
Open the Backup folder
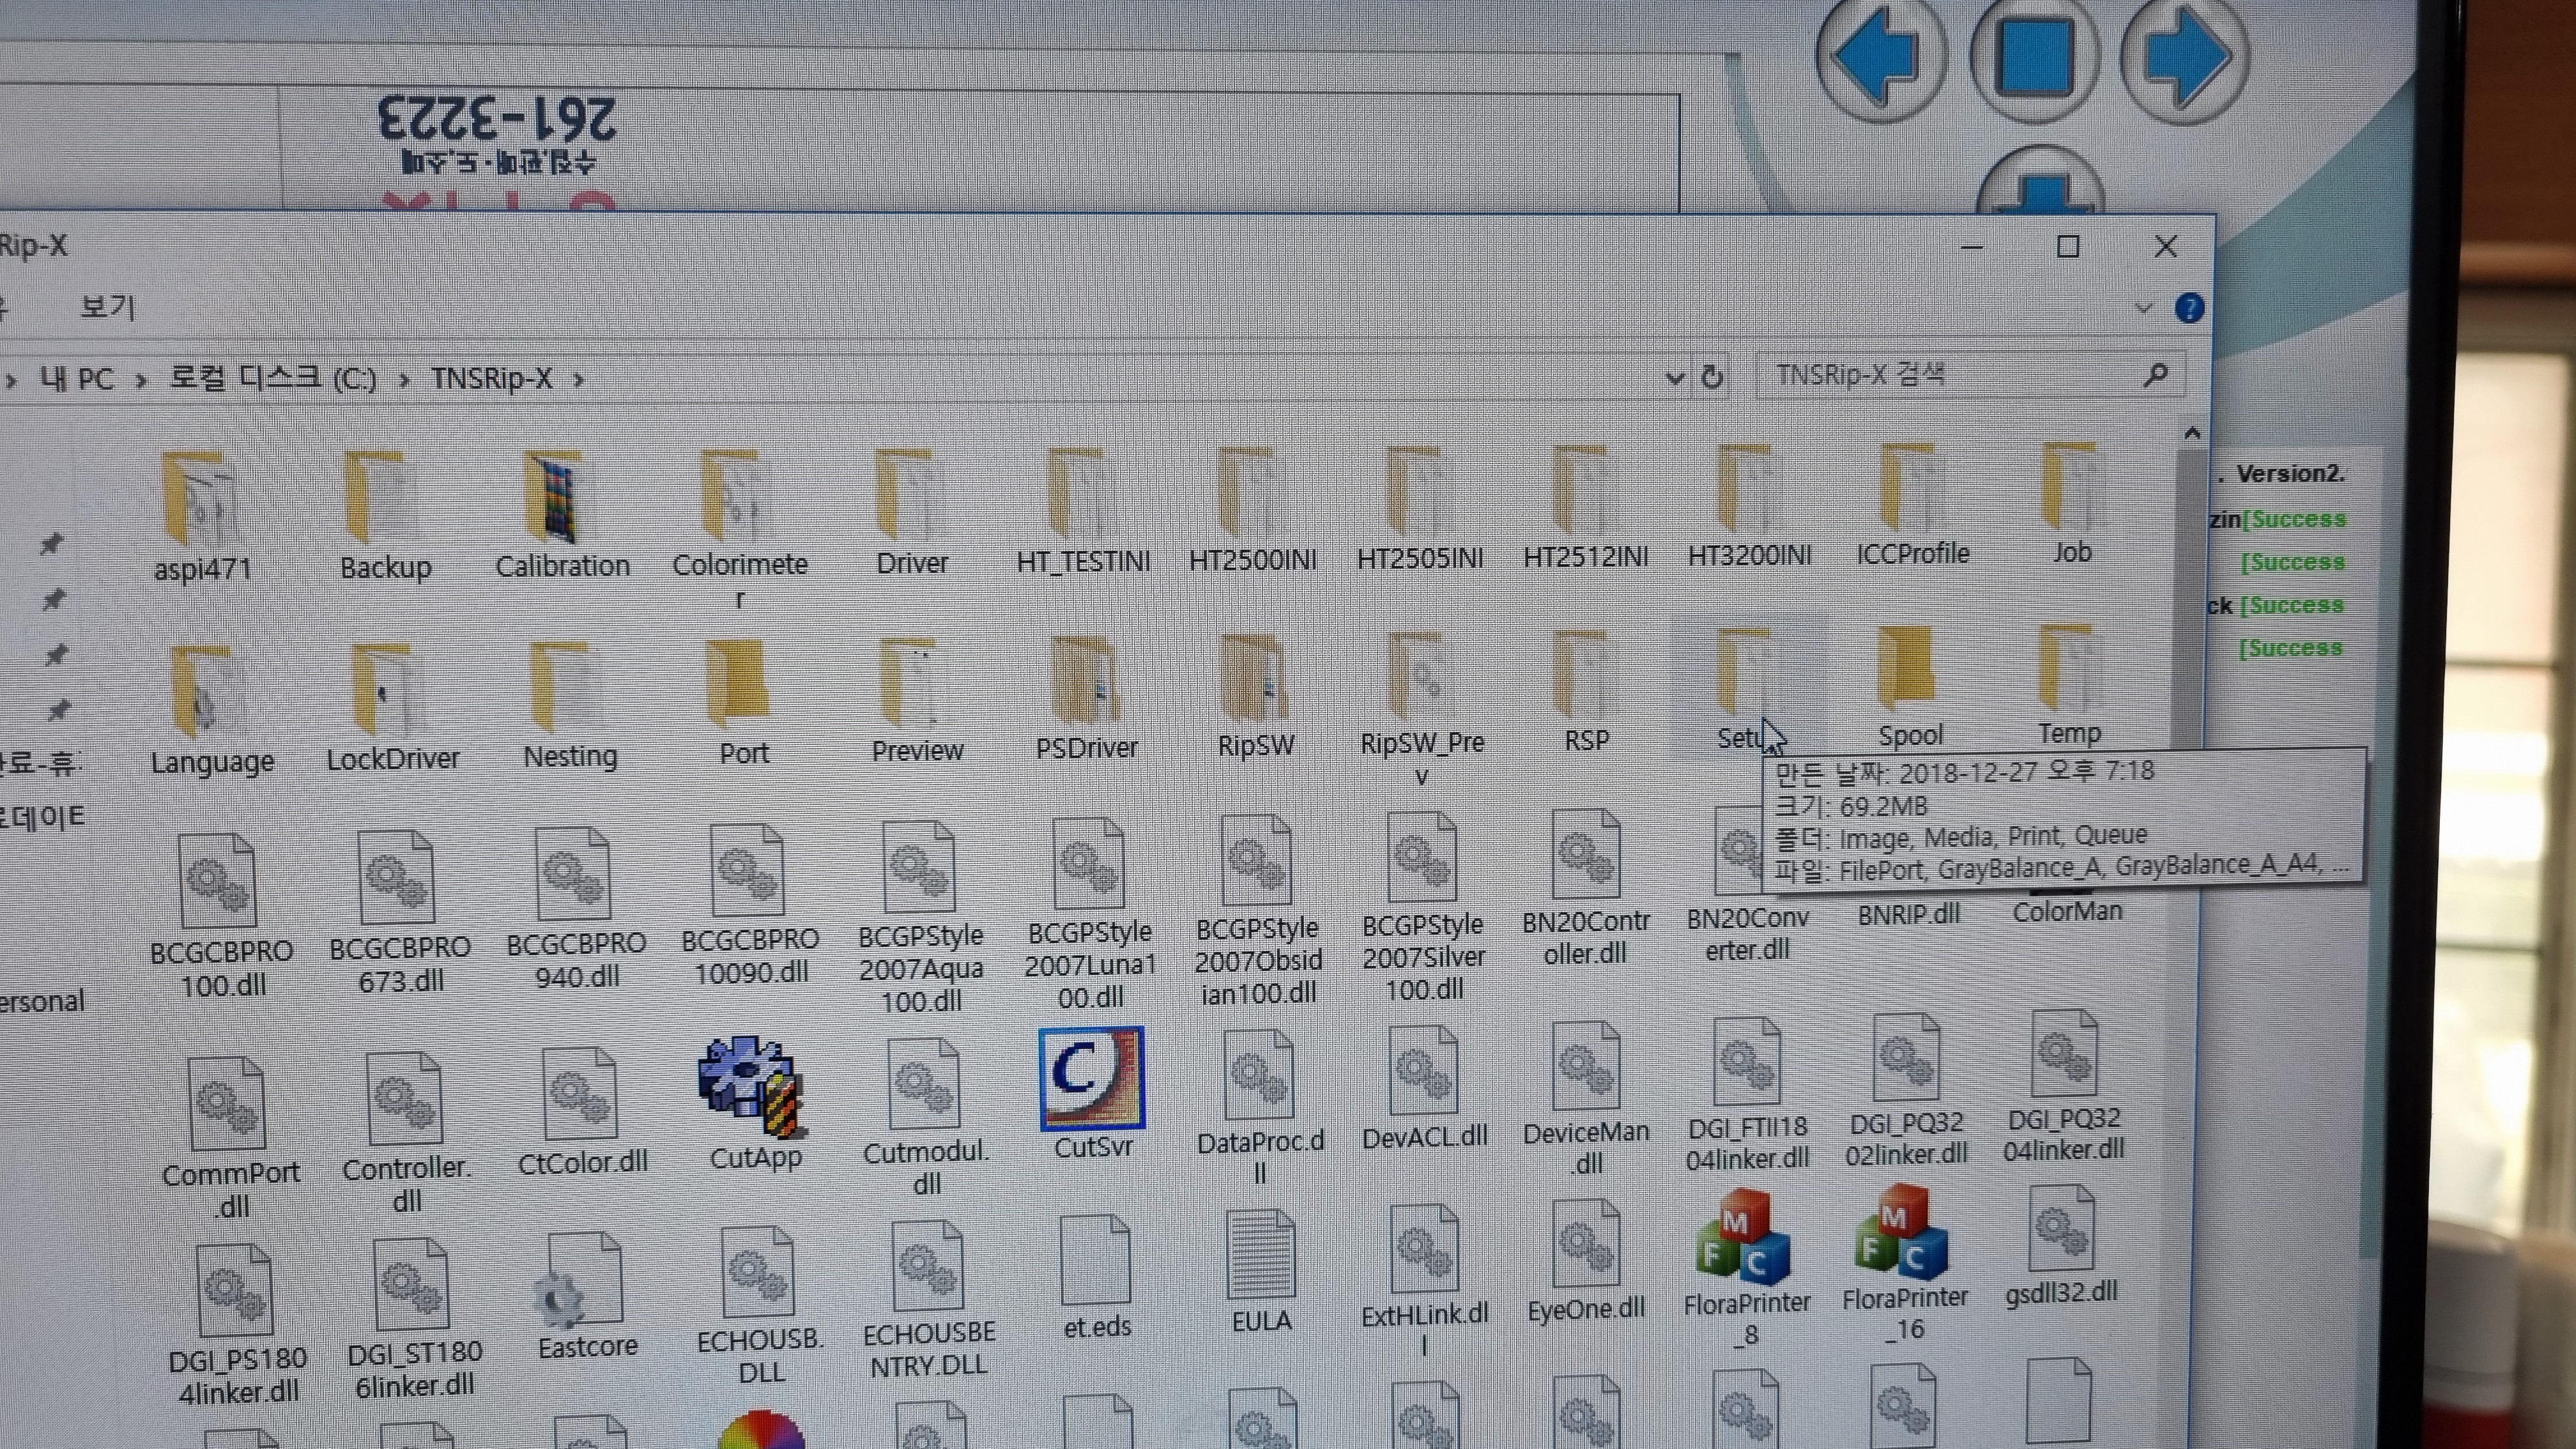click(x=385, y=515)
